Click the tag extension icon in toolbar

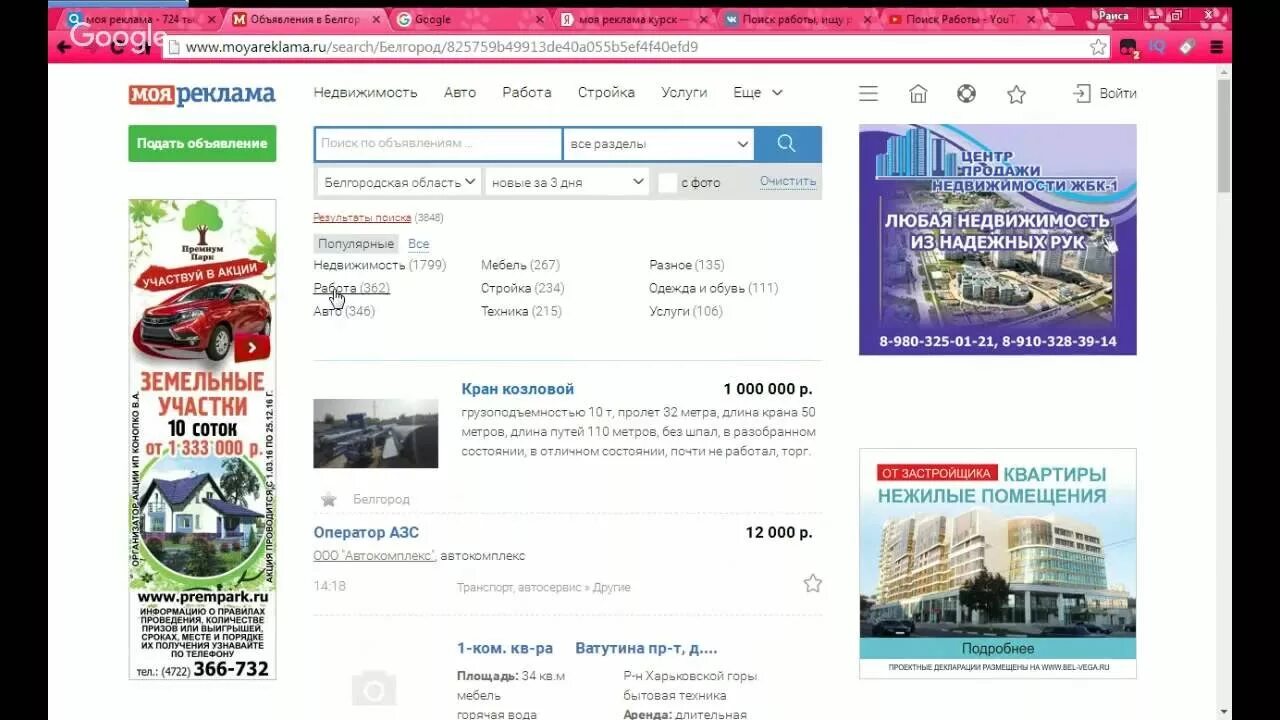point(1186,47)
